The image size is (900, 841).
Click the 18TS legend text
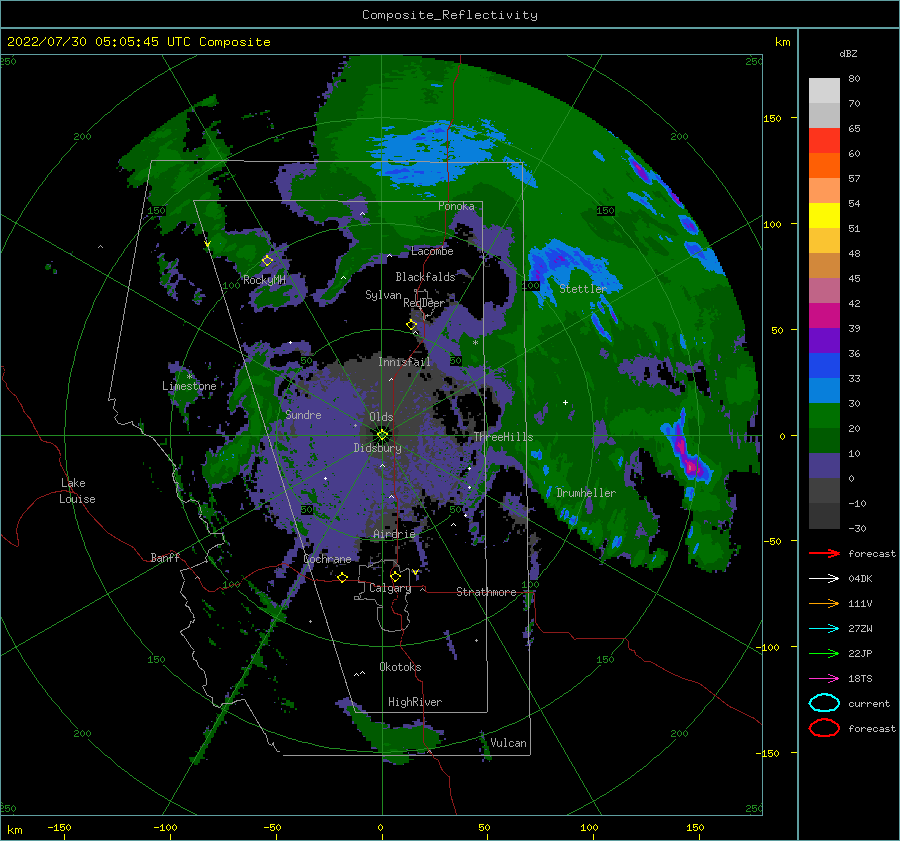point(860,679)
